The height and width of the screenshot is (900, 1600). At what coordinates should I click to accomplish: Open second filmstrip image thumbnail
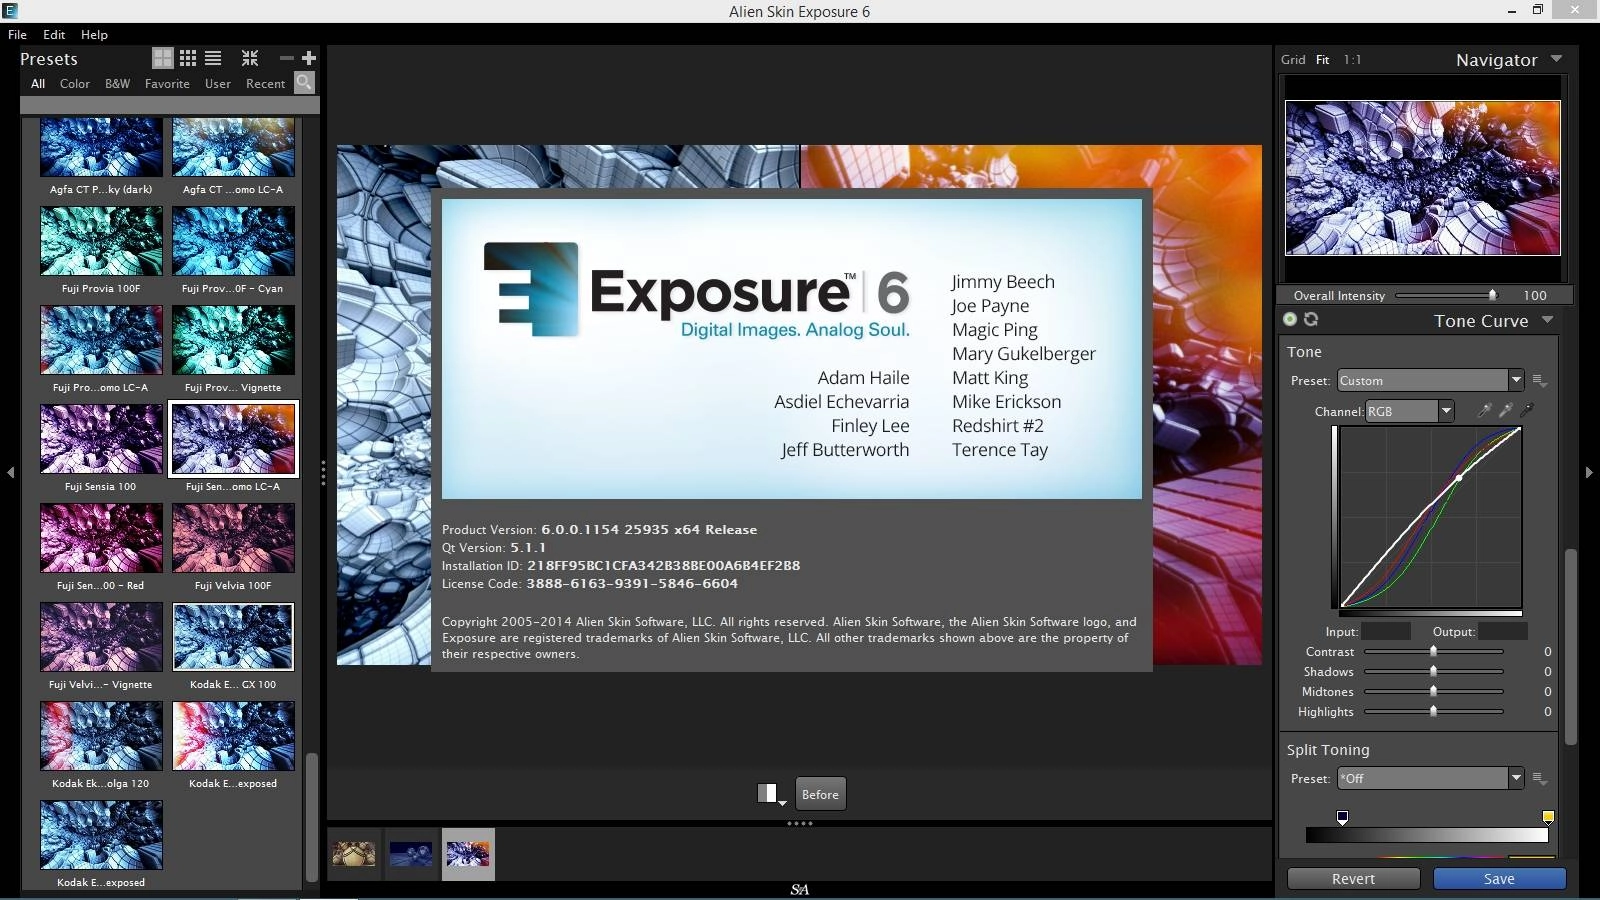(411, 854)
